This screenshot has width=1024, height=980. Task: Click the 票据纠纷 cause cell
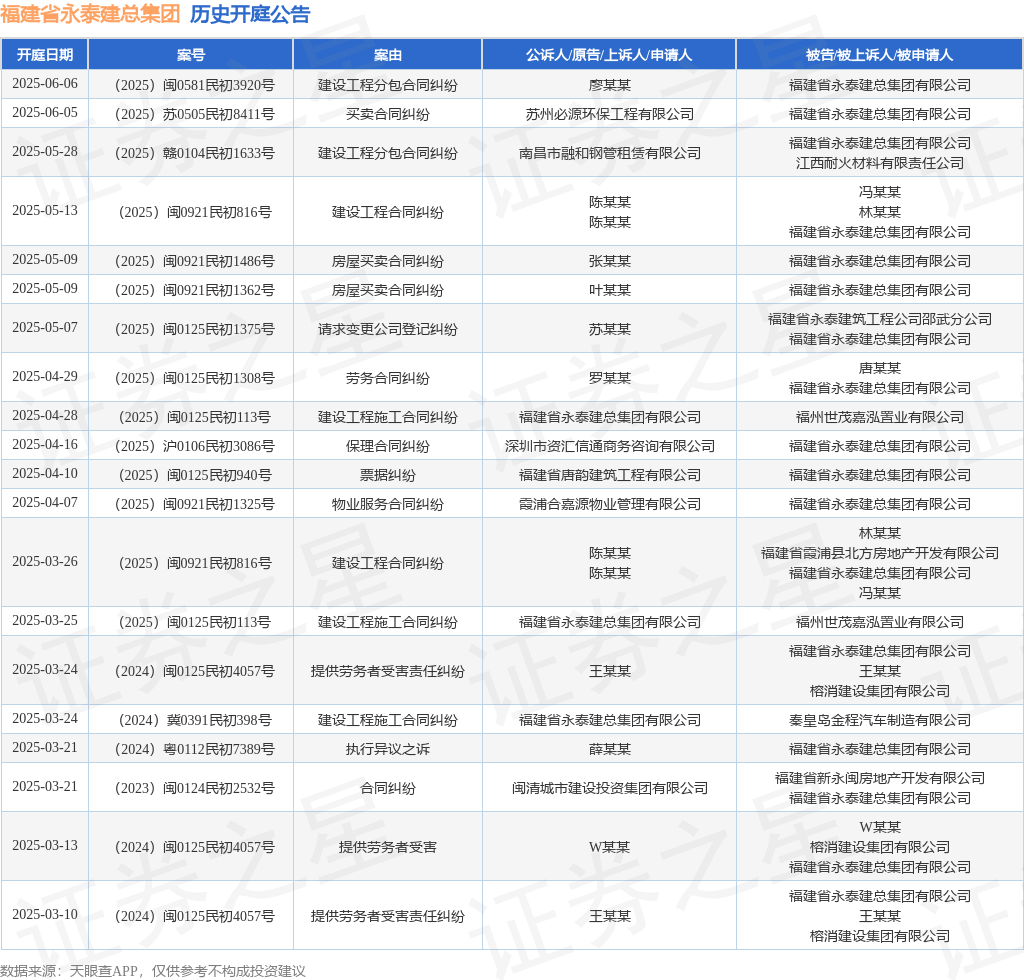coord(387,475)
